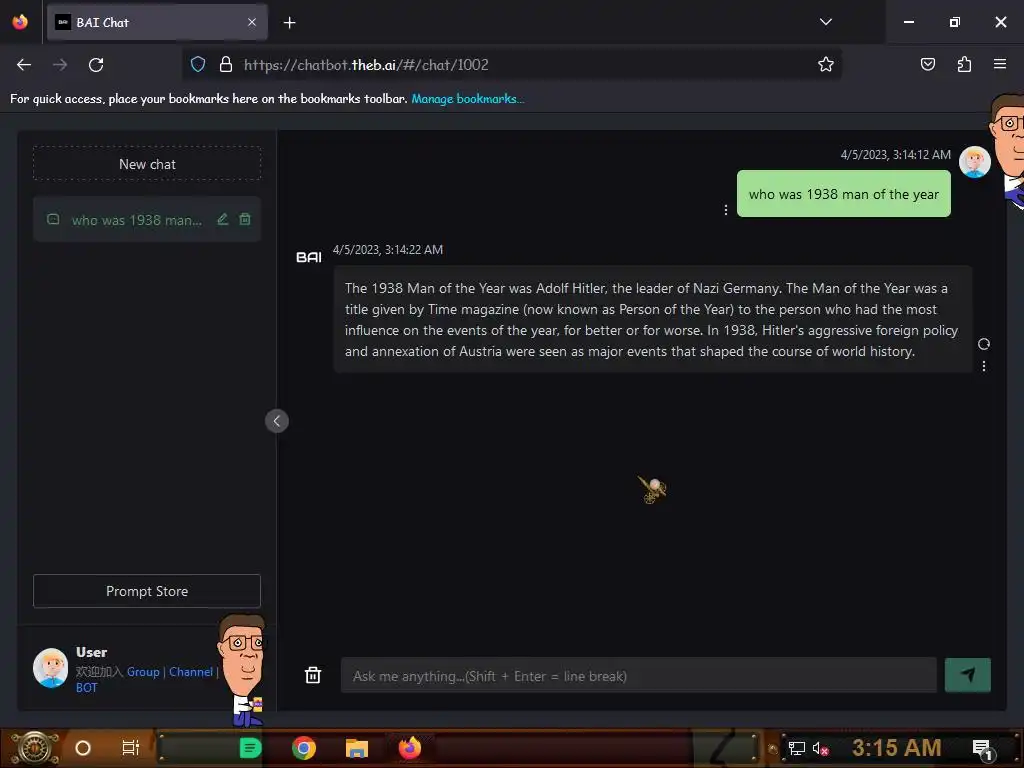Click the User name label in the sidebar
Screen dimensions: 1024x768
tap(91, 652)
